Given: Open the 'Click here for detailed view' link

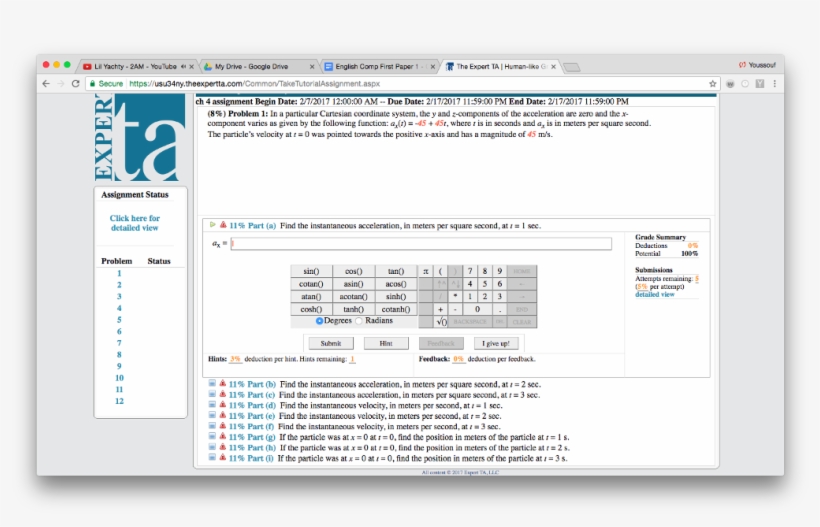Looking at the screenshot, I should (135, 223).
